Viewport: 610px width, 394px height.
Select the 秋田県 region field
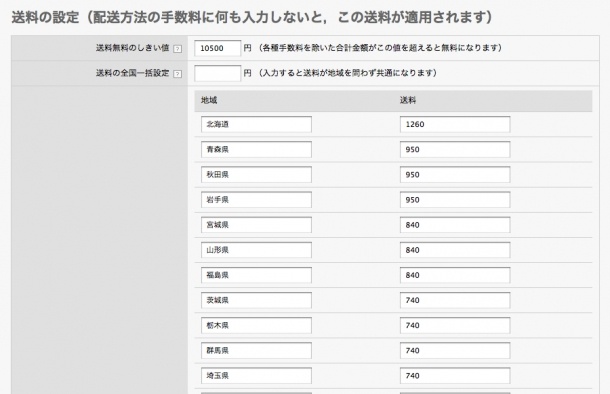tap(256, 175)
